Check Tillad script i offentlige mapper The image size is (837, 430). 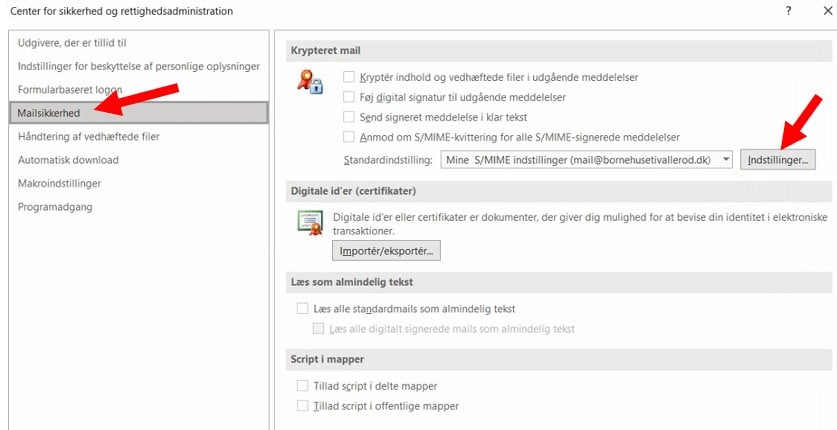[303, 406]
